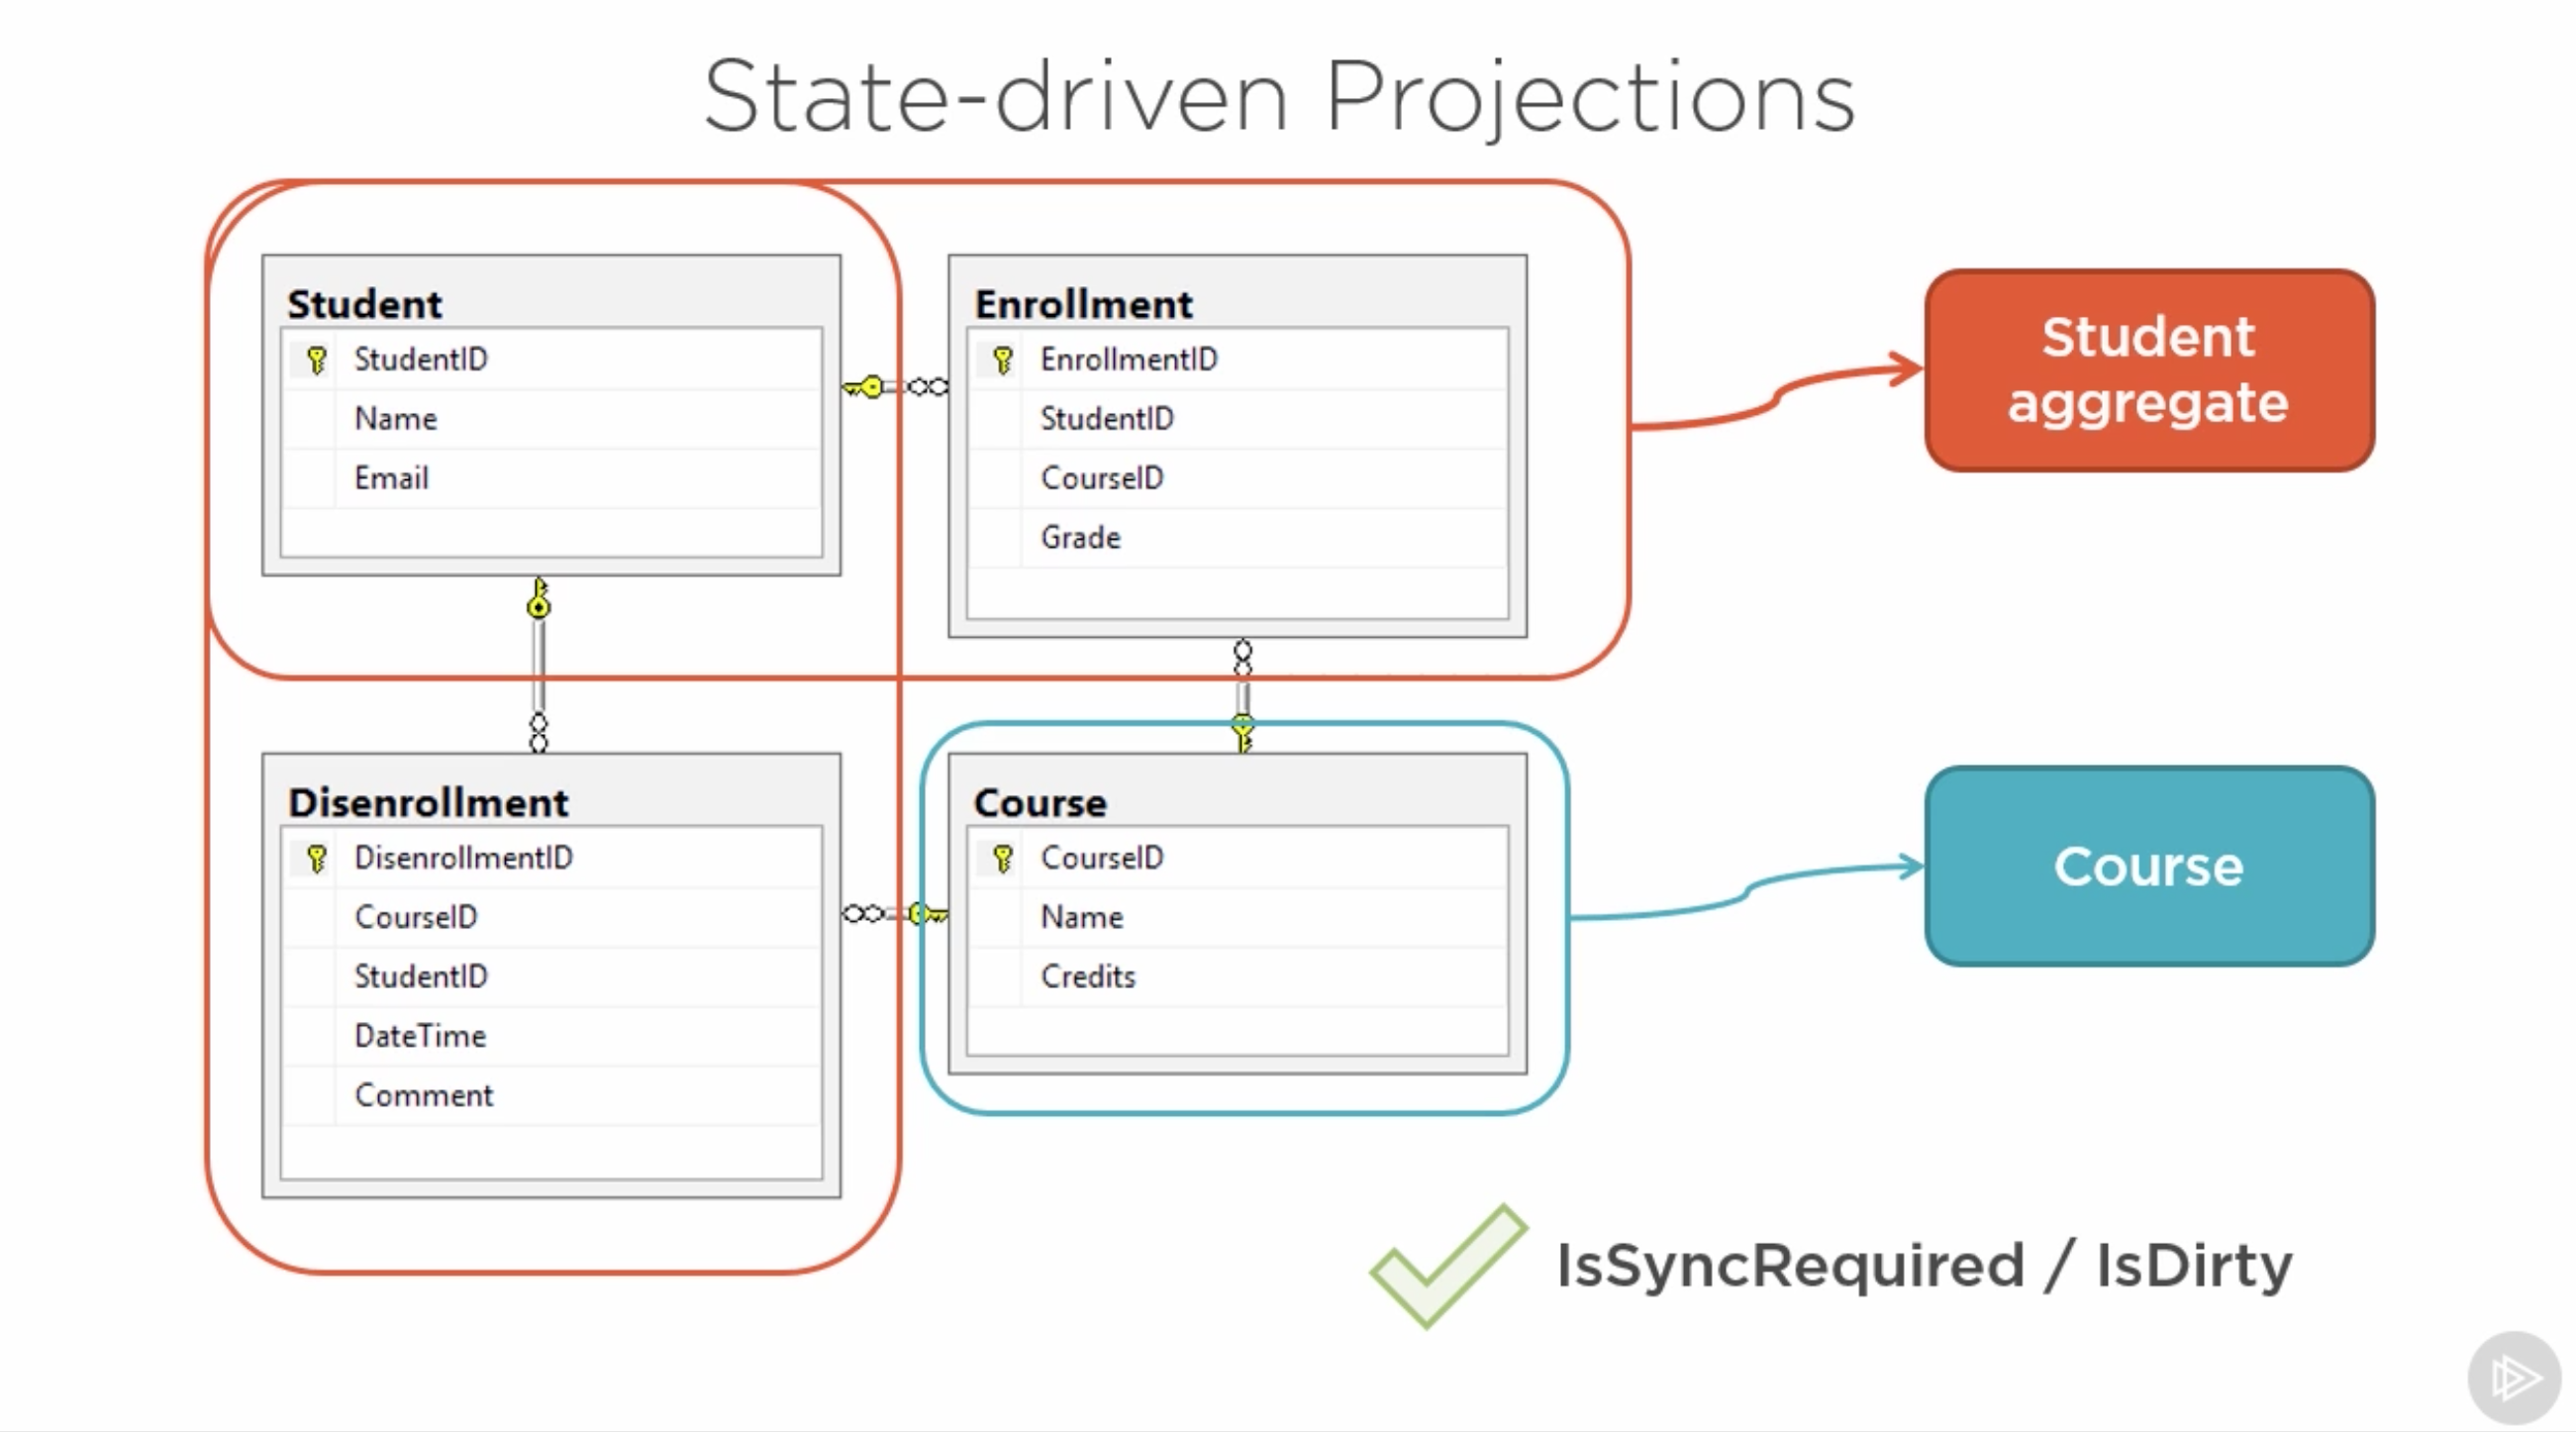Click CourseID column in Course table
The image size is (2576, 1432).
[x=1238, y=858]
